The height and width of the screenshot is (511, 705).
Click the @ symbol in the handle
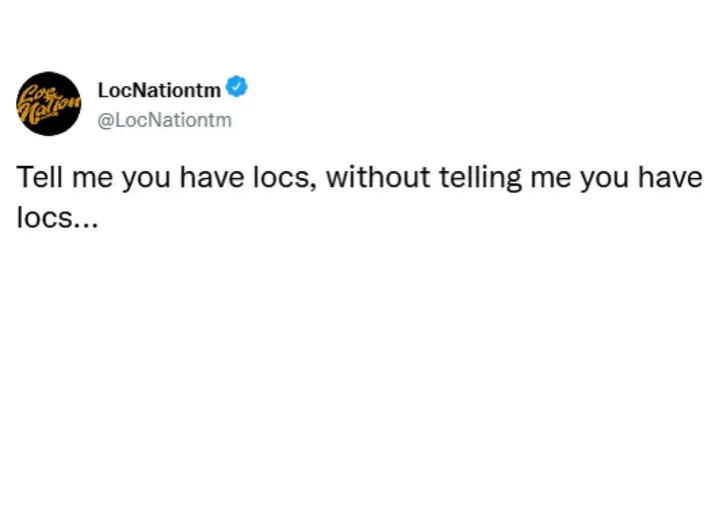[106, 120]
